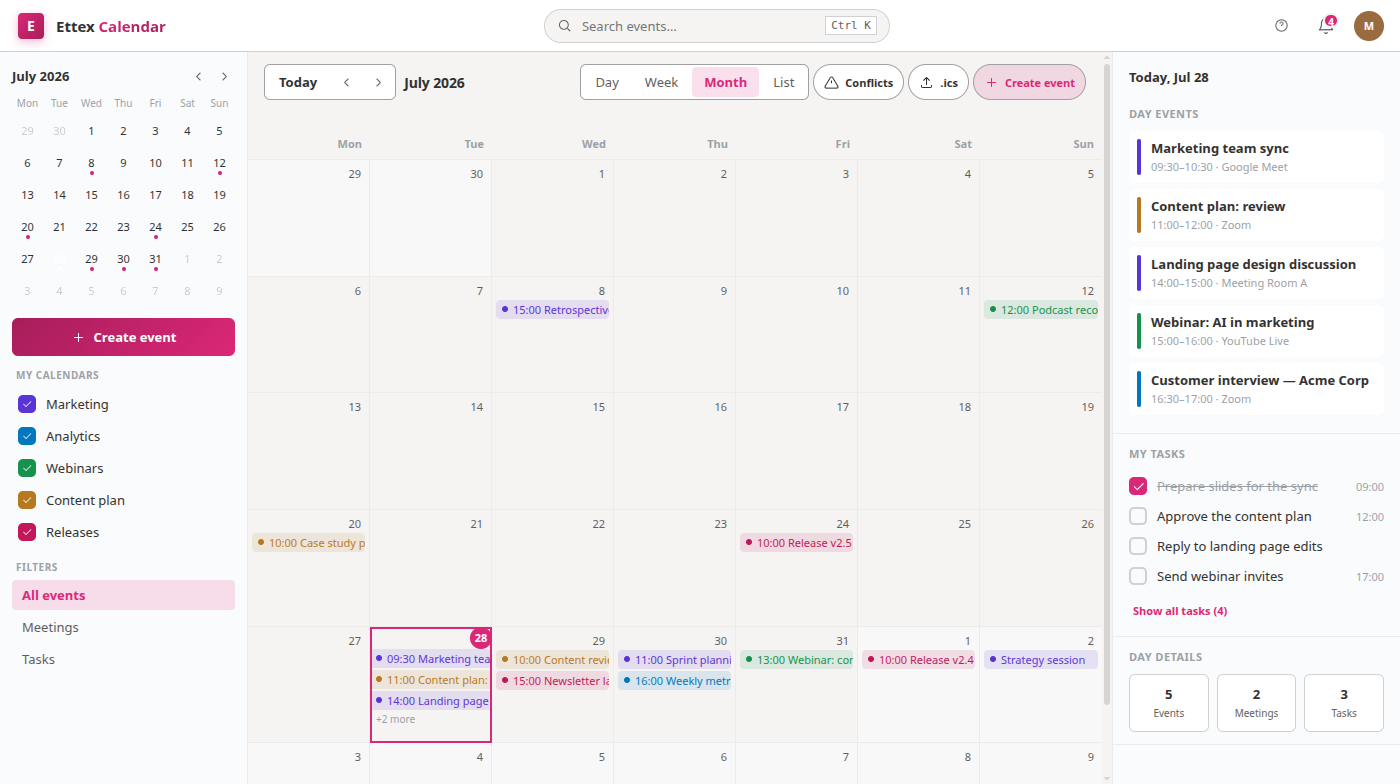Click the 2 Meetings day detail card

1256,703
